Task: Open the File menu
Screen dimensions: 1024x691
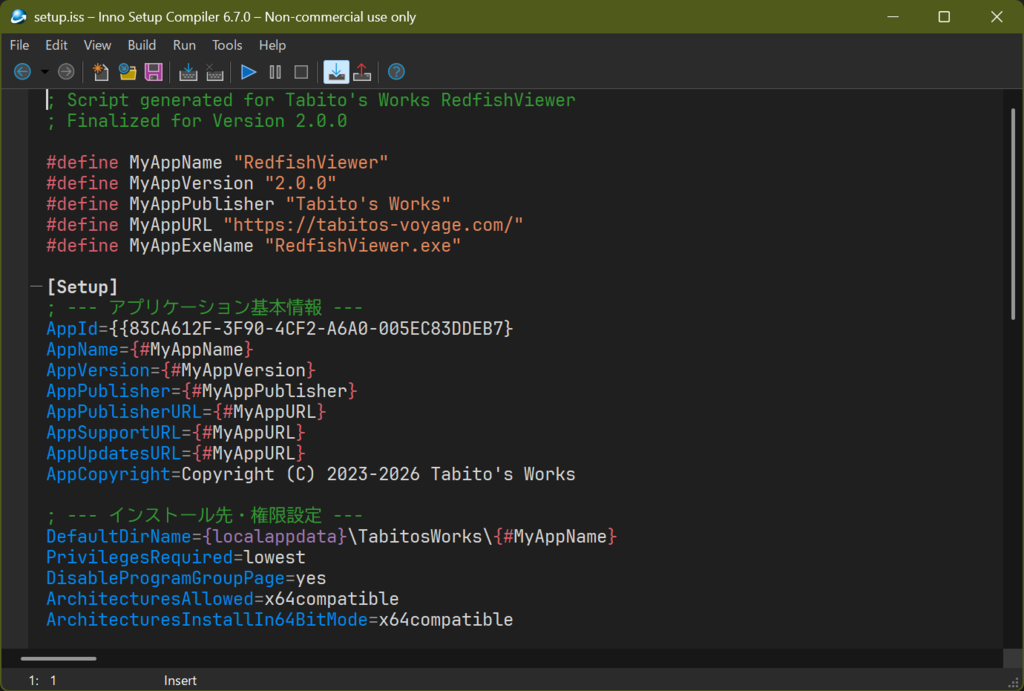Action: [19, 45]
